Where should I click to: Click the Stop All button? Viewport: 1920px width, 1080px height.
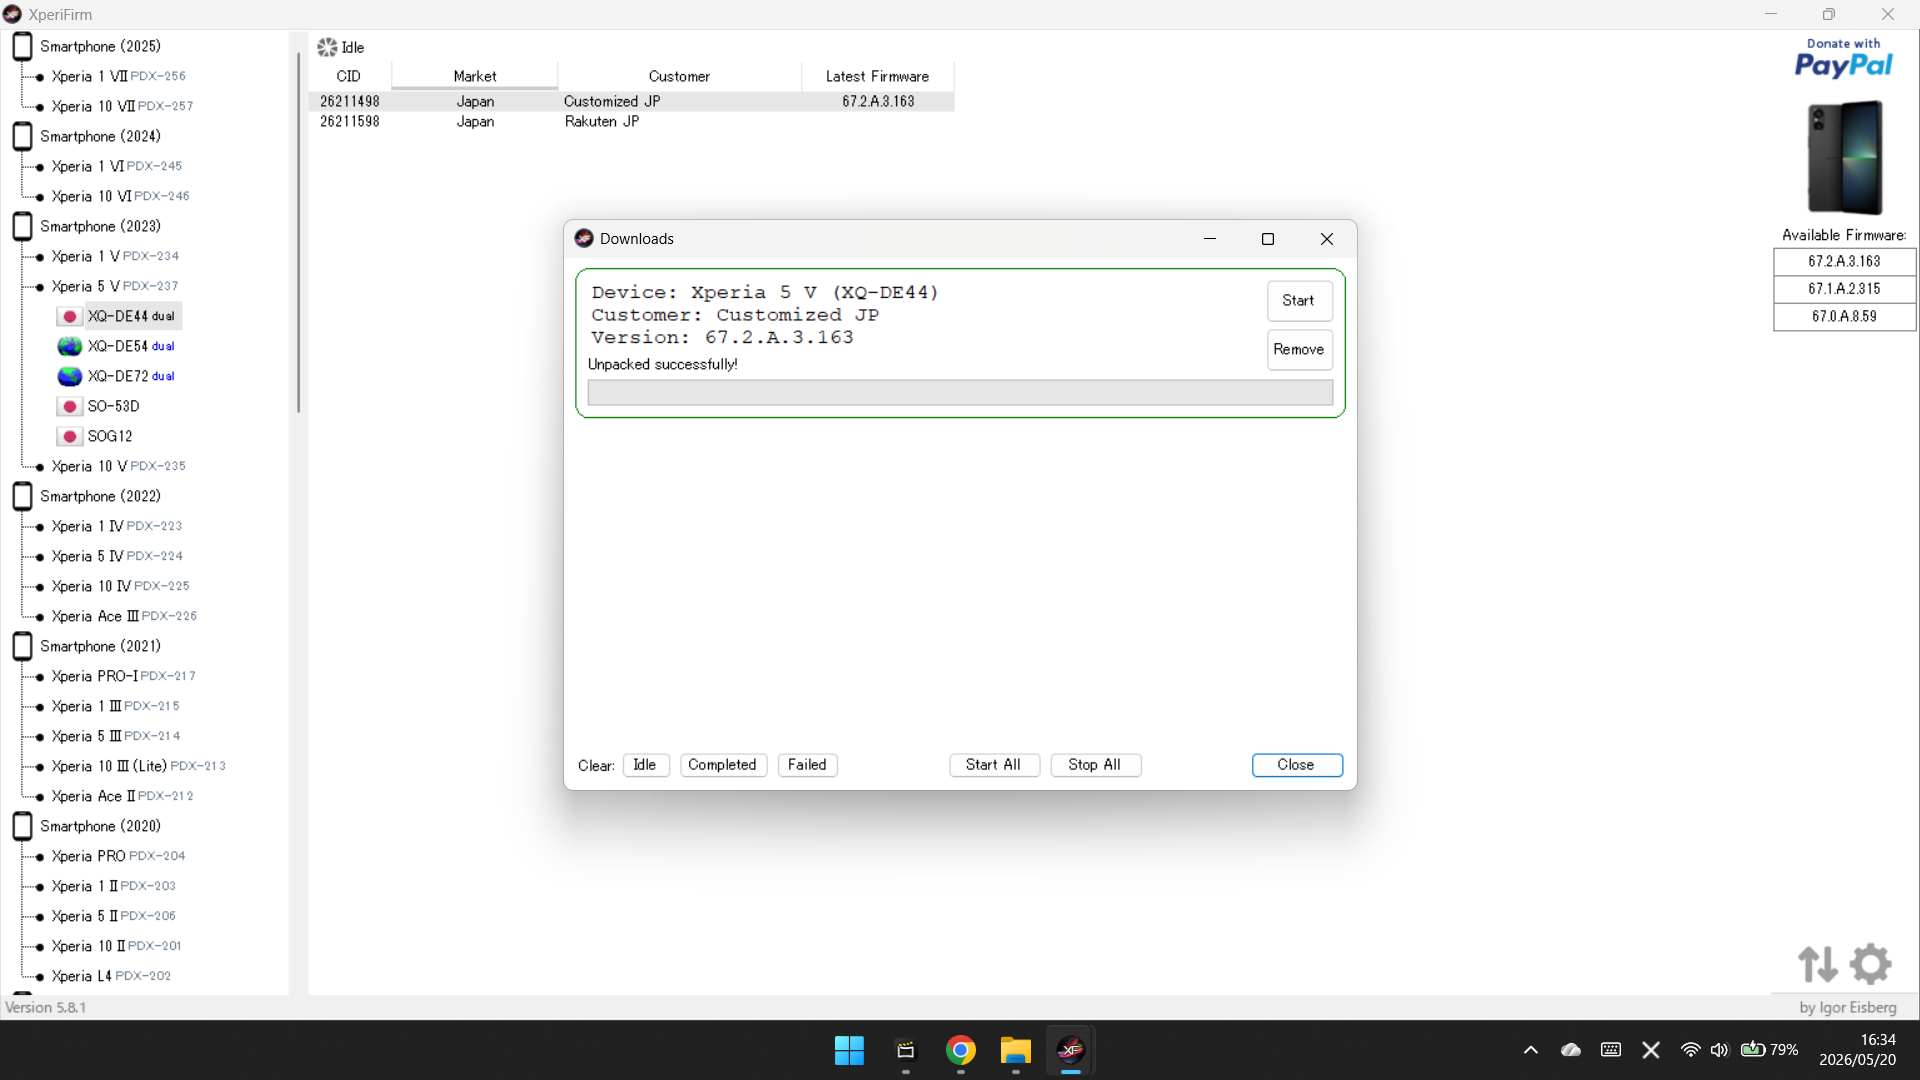(x=1095, y=765)
